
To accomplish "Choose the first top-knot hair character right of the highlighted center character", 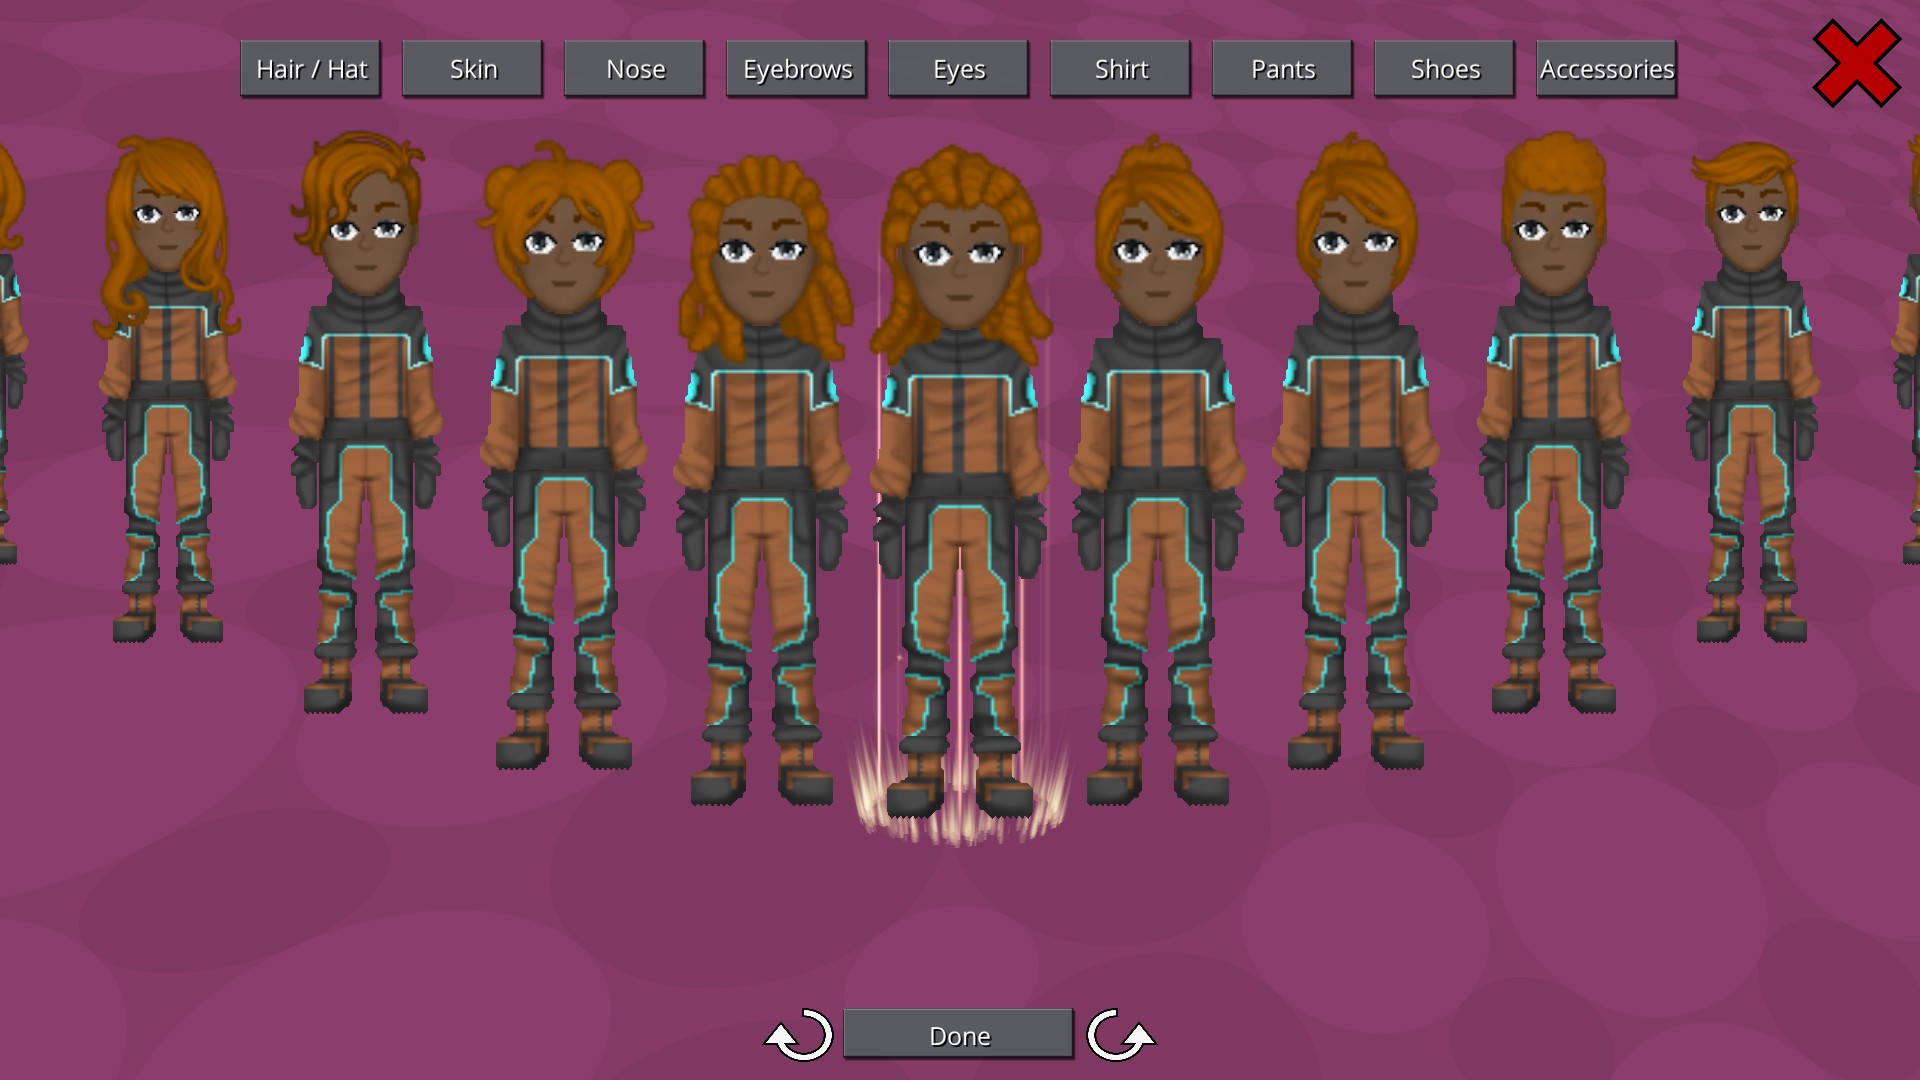I will click(x=1157, y=470).
